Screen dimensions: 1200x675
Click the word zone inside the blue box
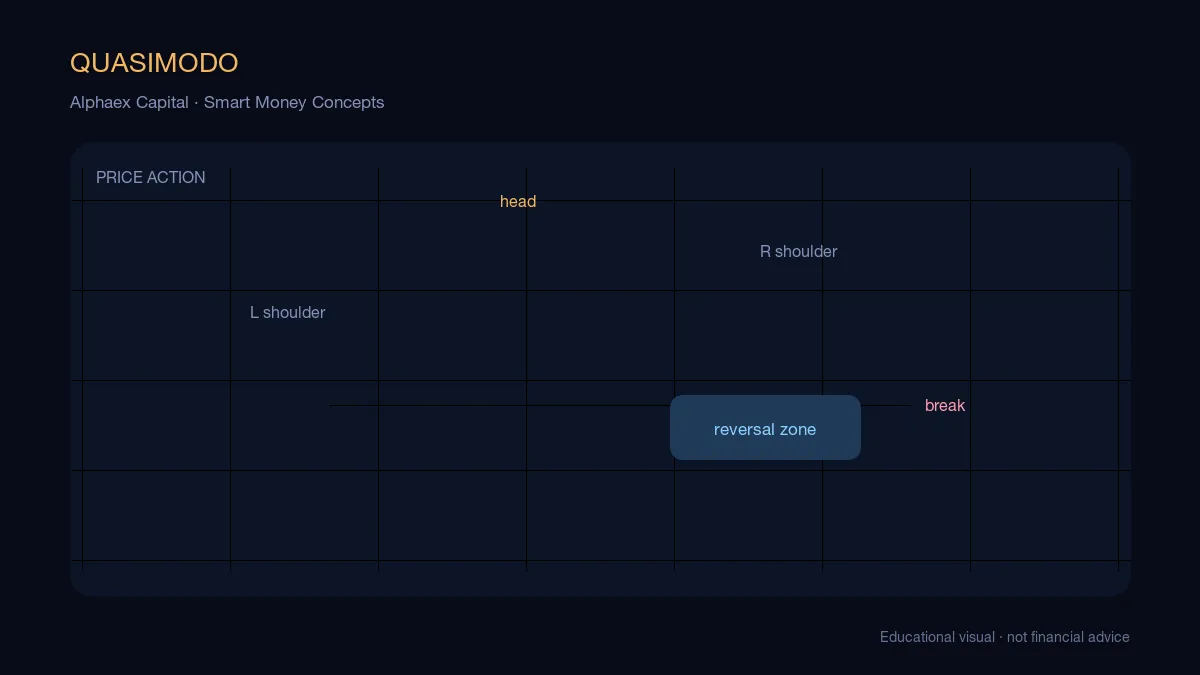(x=797, y=430)
